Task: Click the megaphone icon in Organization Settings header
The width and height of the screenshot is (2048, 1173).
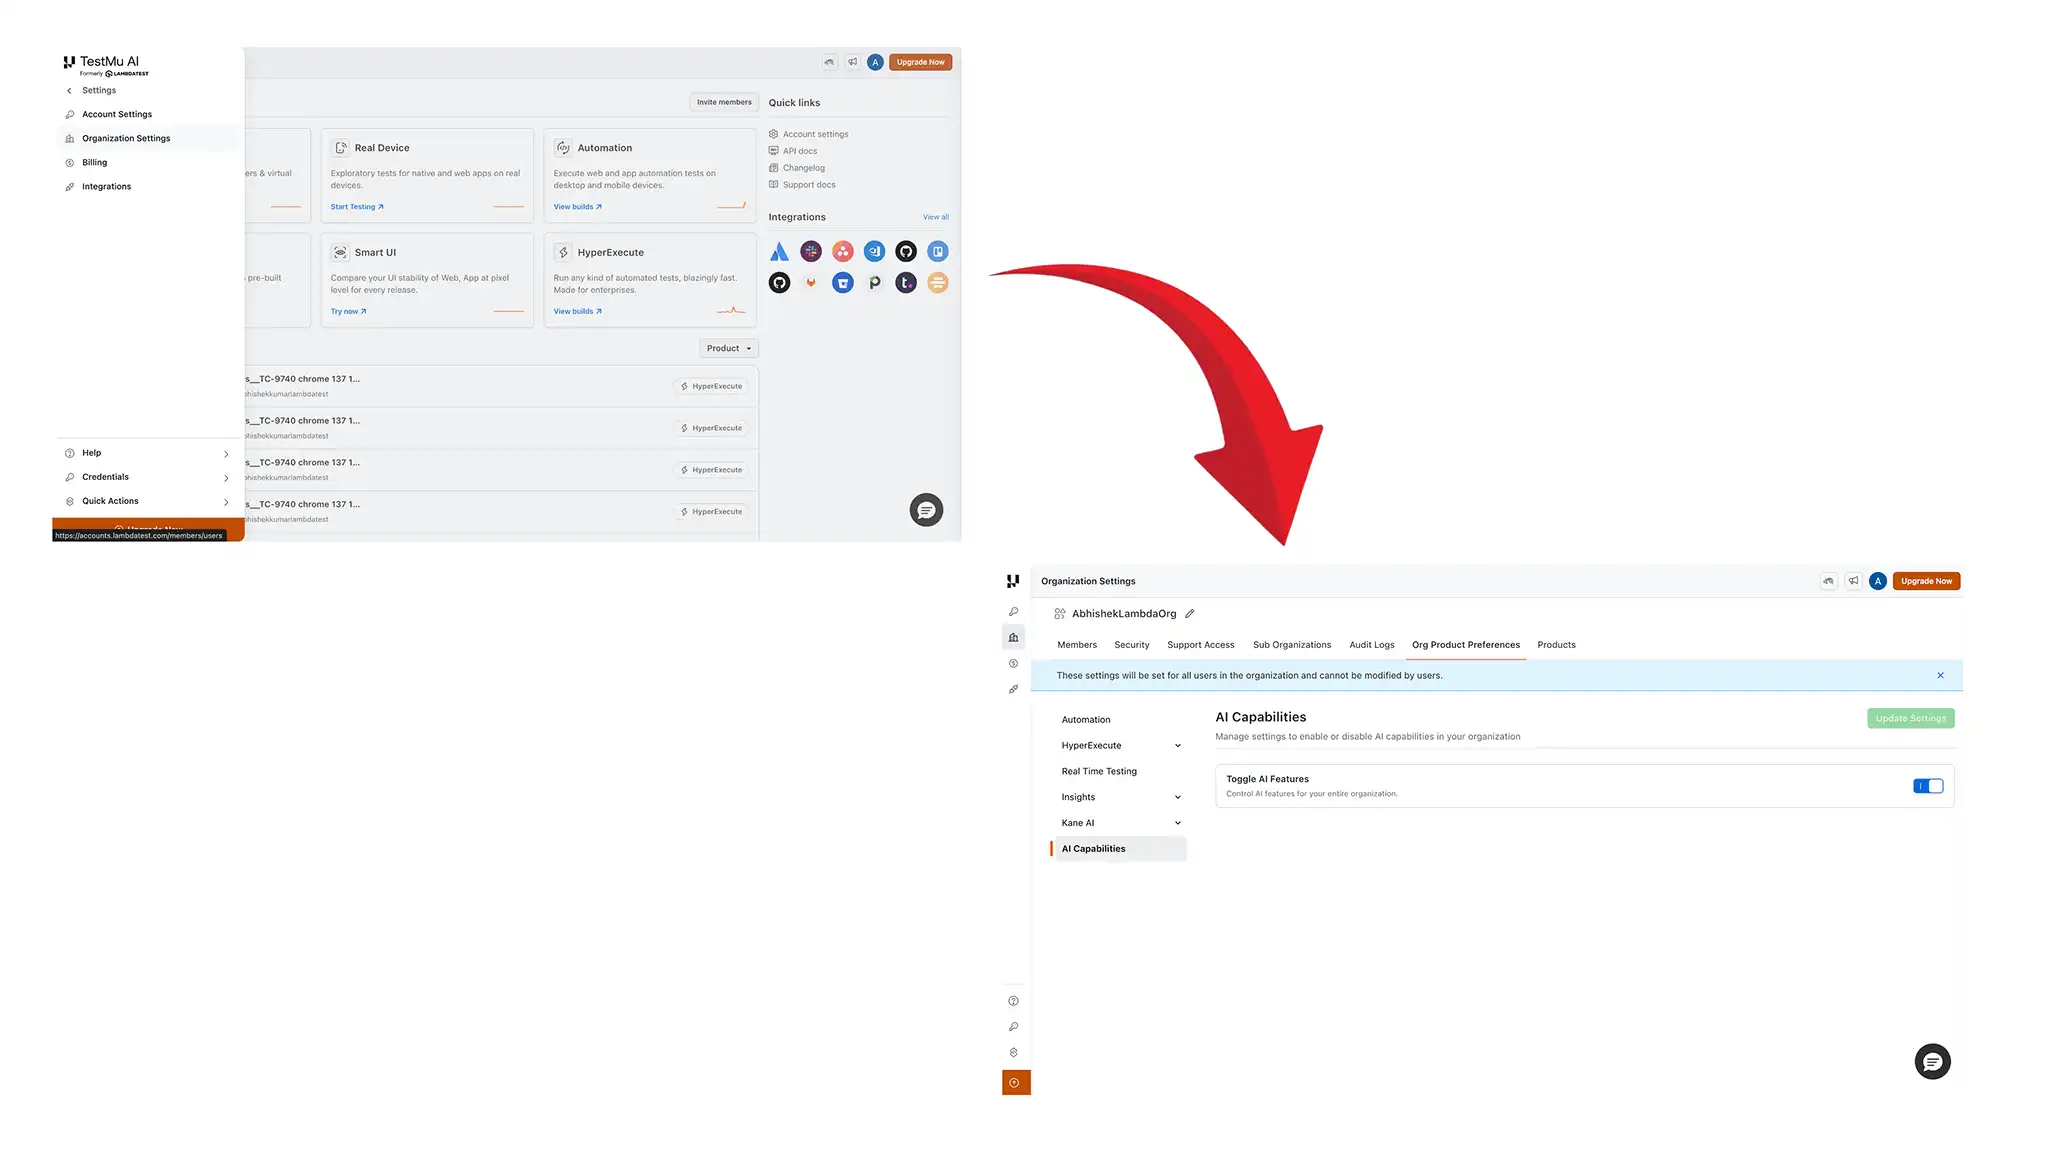Action: coord(1853,581)
